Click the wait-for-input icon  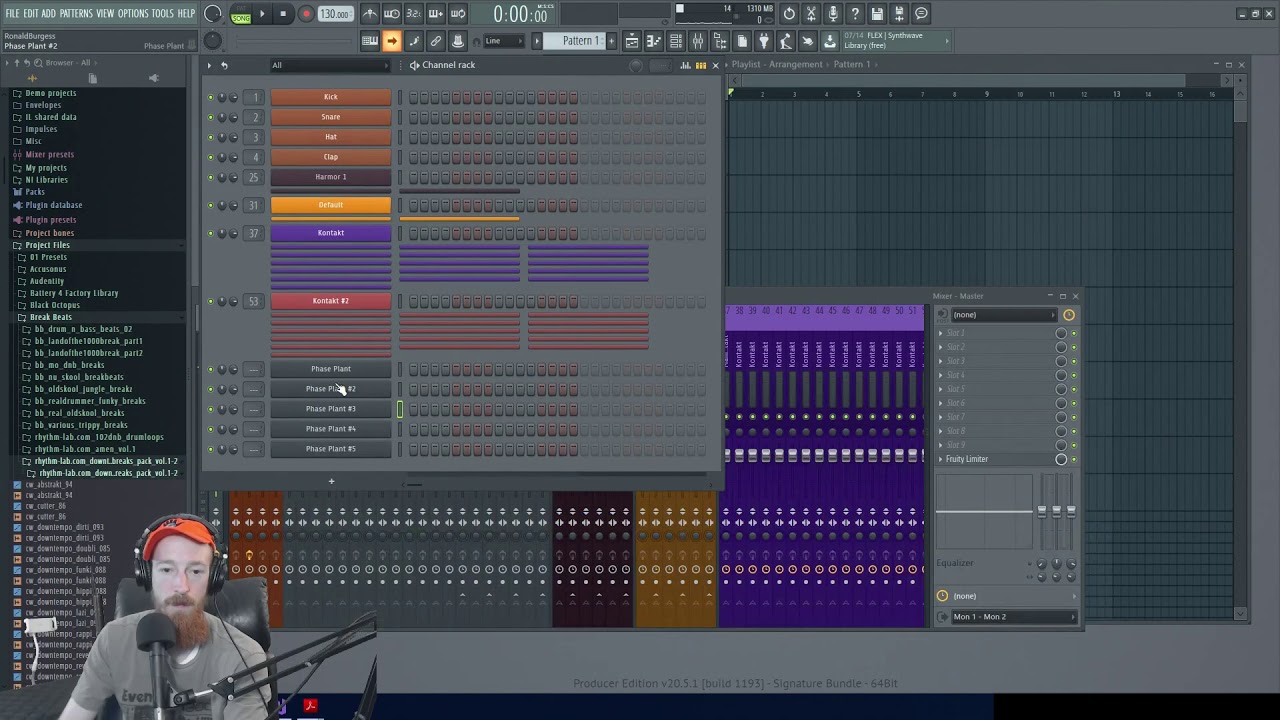click(392, 14)
